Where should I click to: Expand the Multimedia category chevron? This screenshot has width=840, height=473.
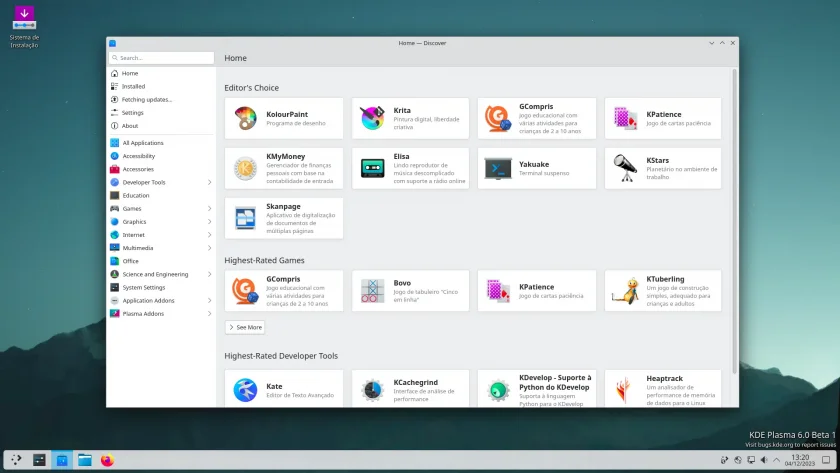click(209, 248)
